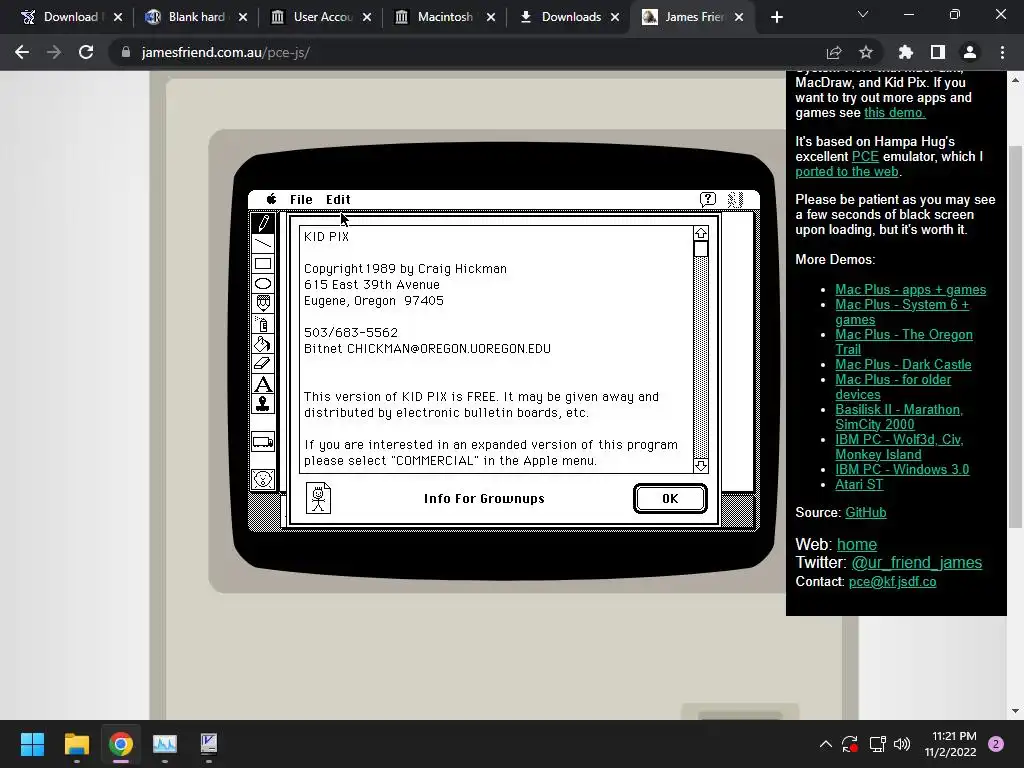Bookmark this page with star icon

point(866,52)
